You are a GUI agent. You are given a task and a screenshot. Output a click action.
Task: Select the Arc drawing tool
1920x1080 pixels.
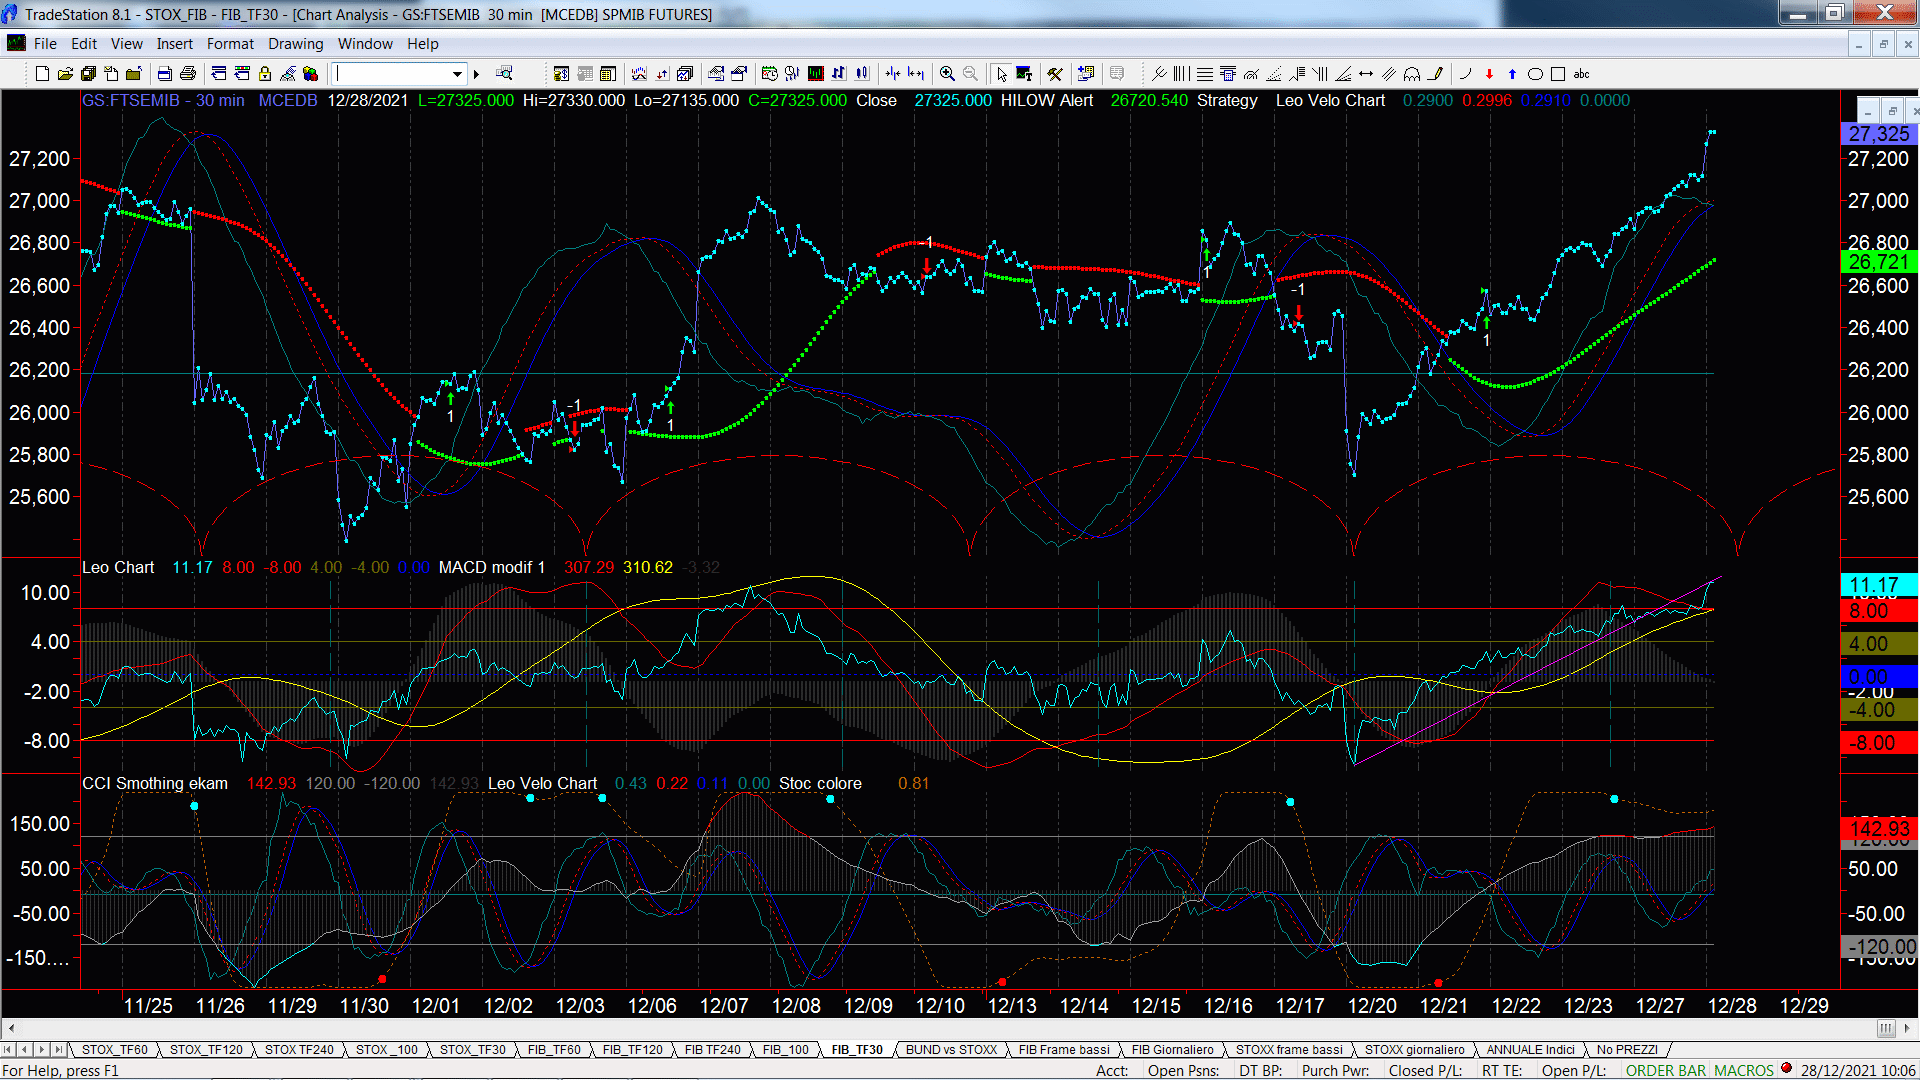(x=1465, y=74)
